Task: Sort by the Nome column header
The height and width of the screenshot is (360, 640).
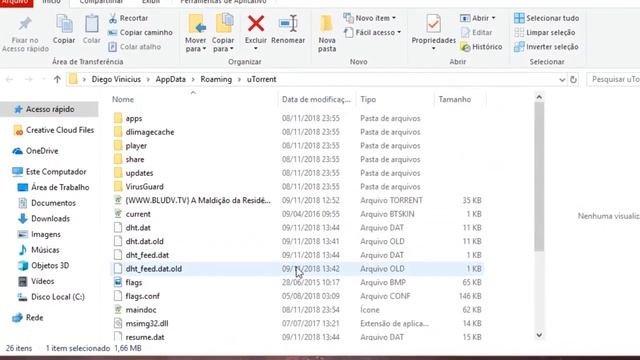Action: point(123,99)
